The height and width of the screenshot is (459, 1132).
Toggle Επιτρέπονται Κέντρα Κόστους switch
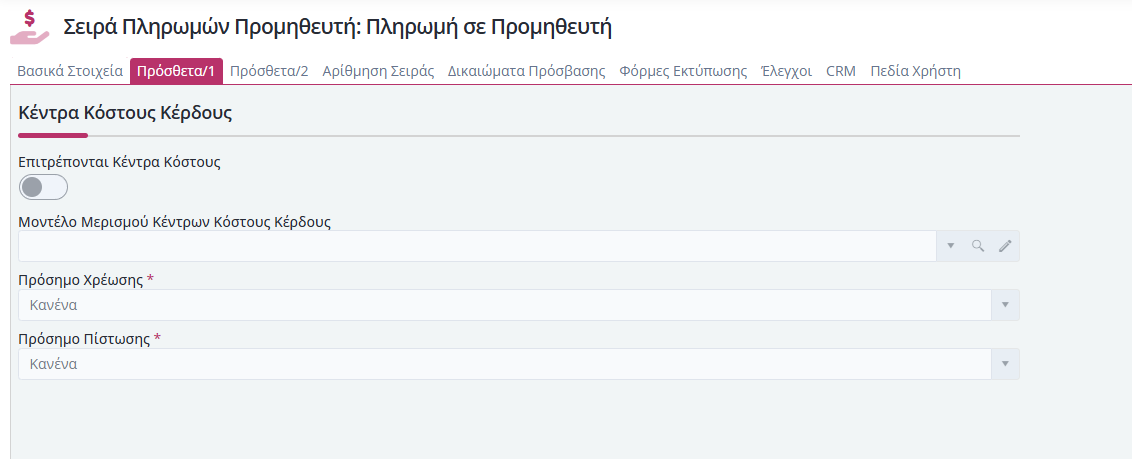(x=43, y=188)
